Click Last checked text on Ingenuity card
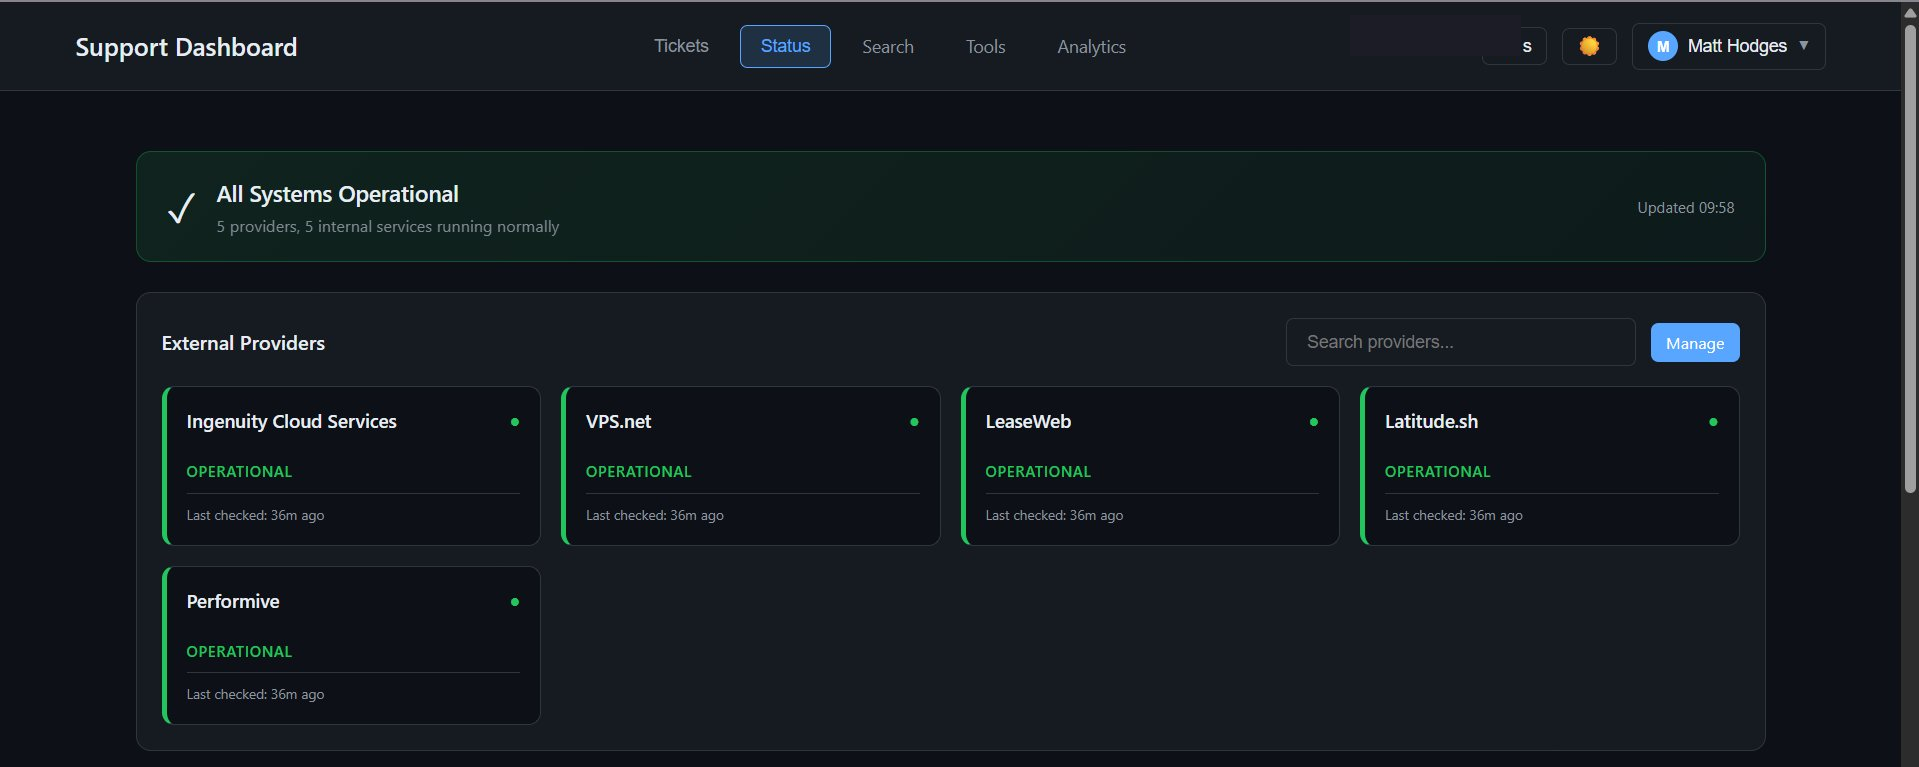 (x=255, y=515)
